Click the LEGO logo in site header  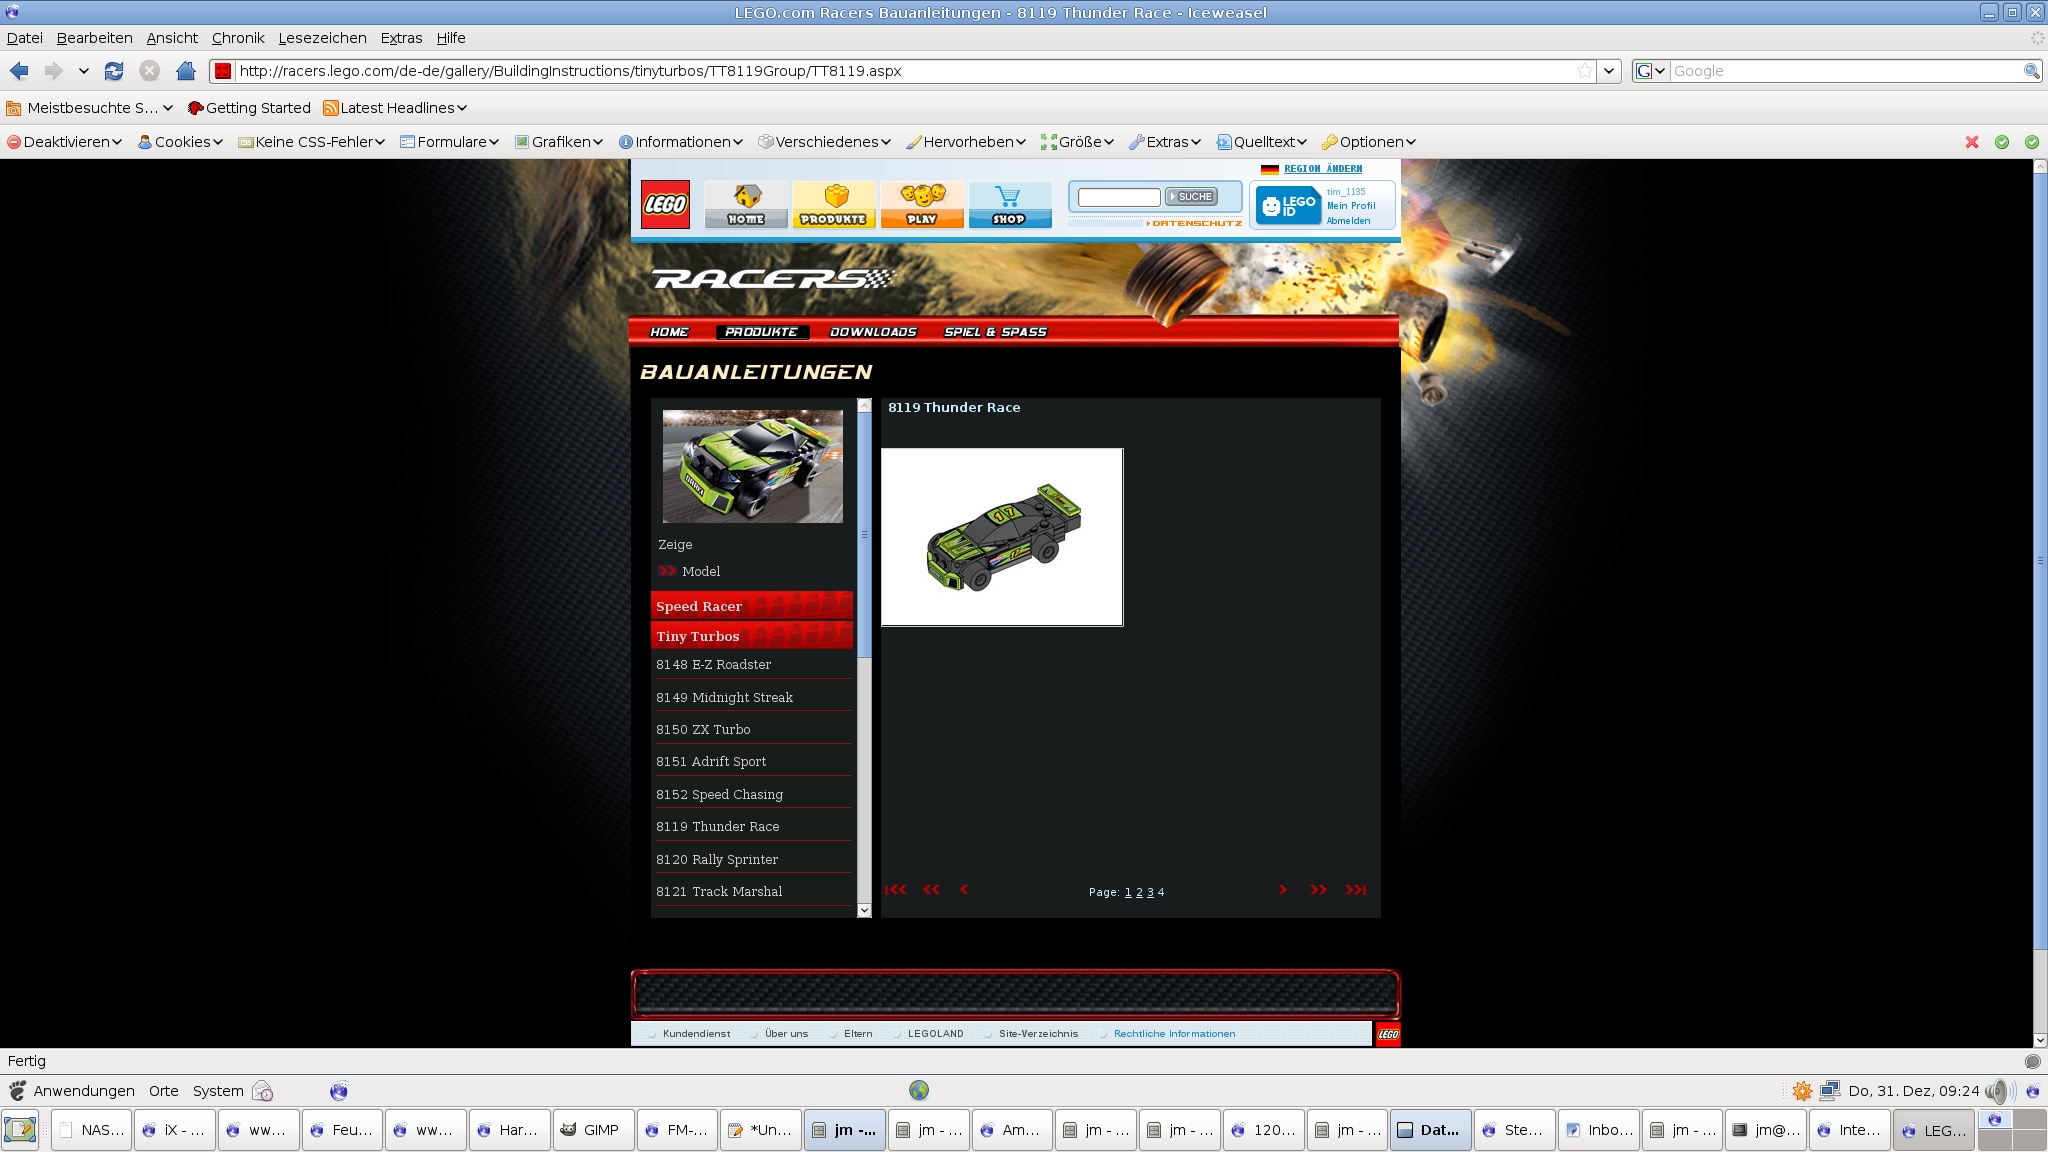pyautogui.click(x=665, y=204)
